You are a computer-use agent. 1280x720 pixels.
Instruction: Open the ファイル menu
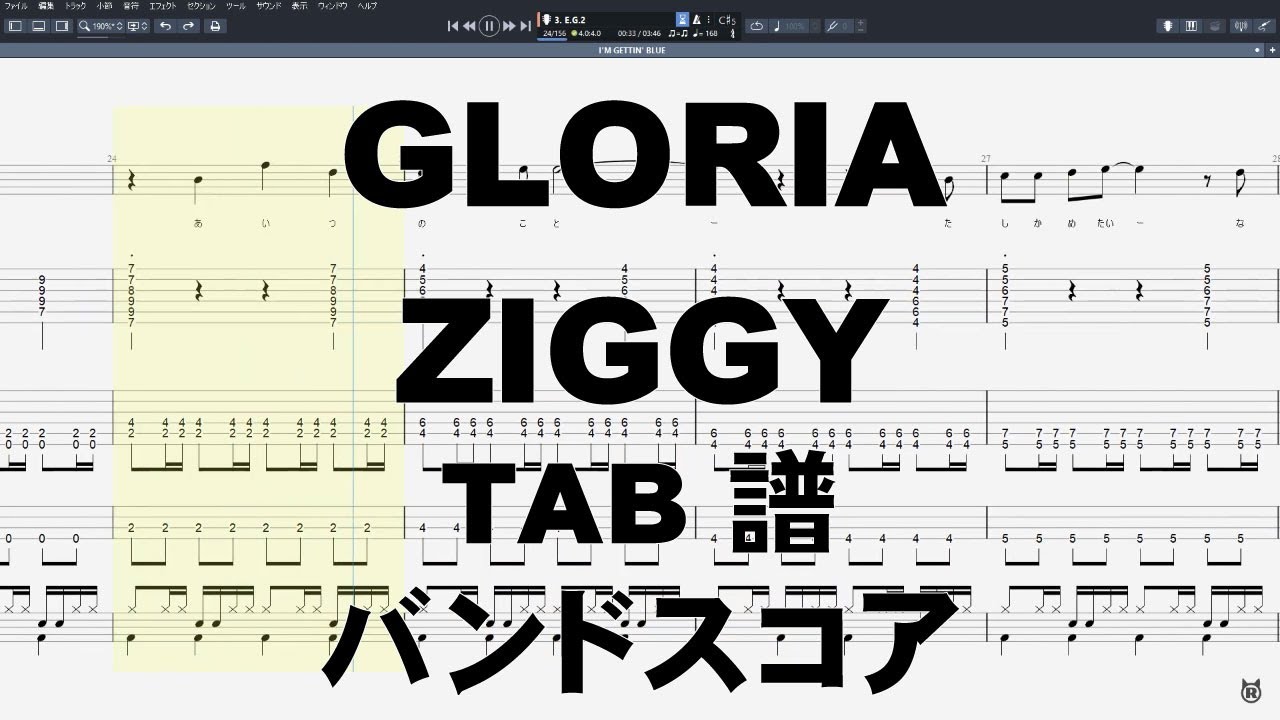[x=17, y=6]
